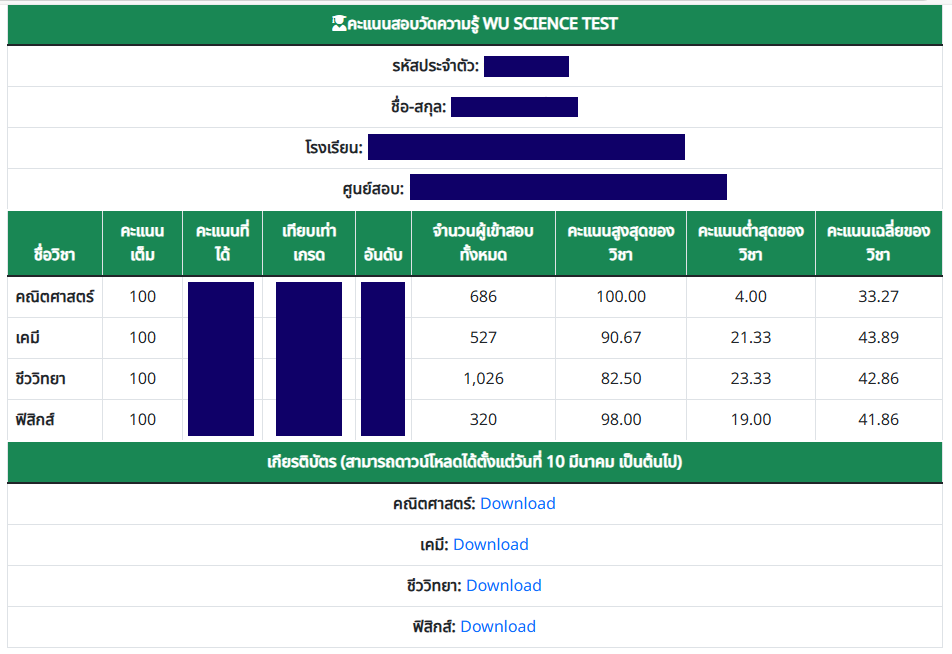
Task: Select the โรงเรียน field label
Action: (334, 148)
